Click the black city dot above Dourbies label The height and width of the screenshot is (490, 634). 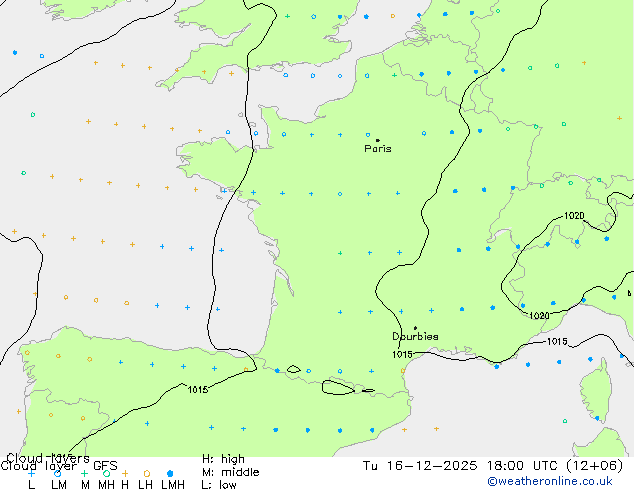[415, 328]
